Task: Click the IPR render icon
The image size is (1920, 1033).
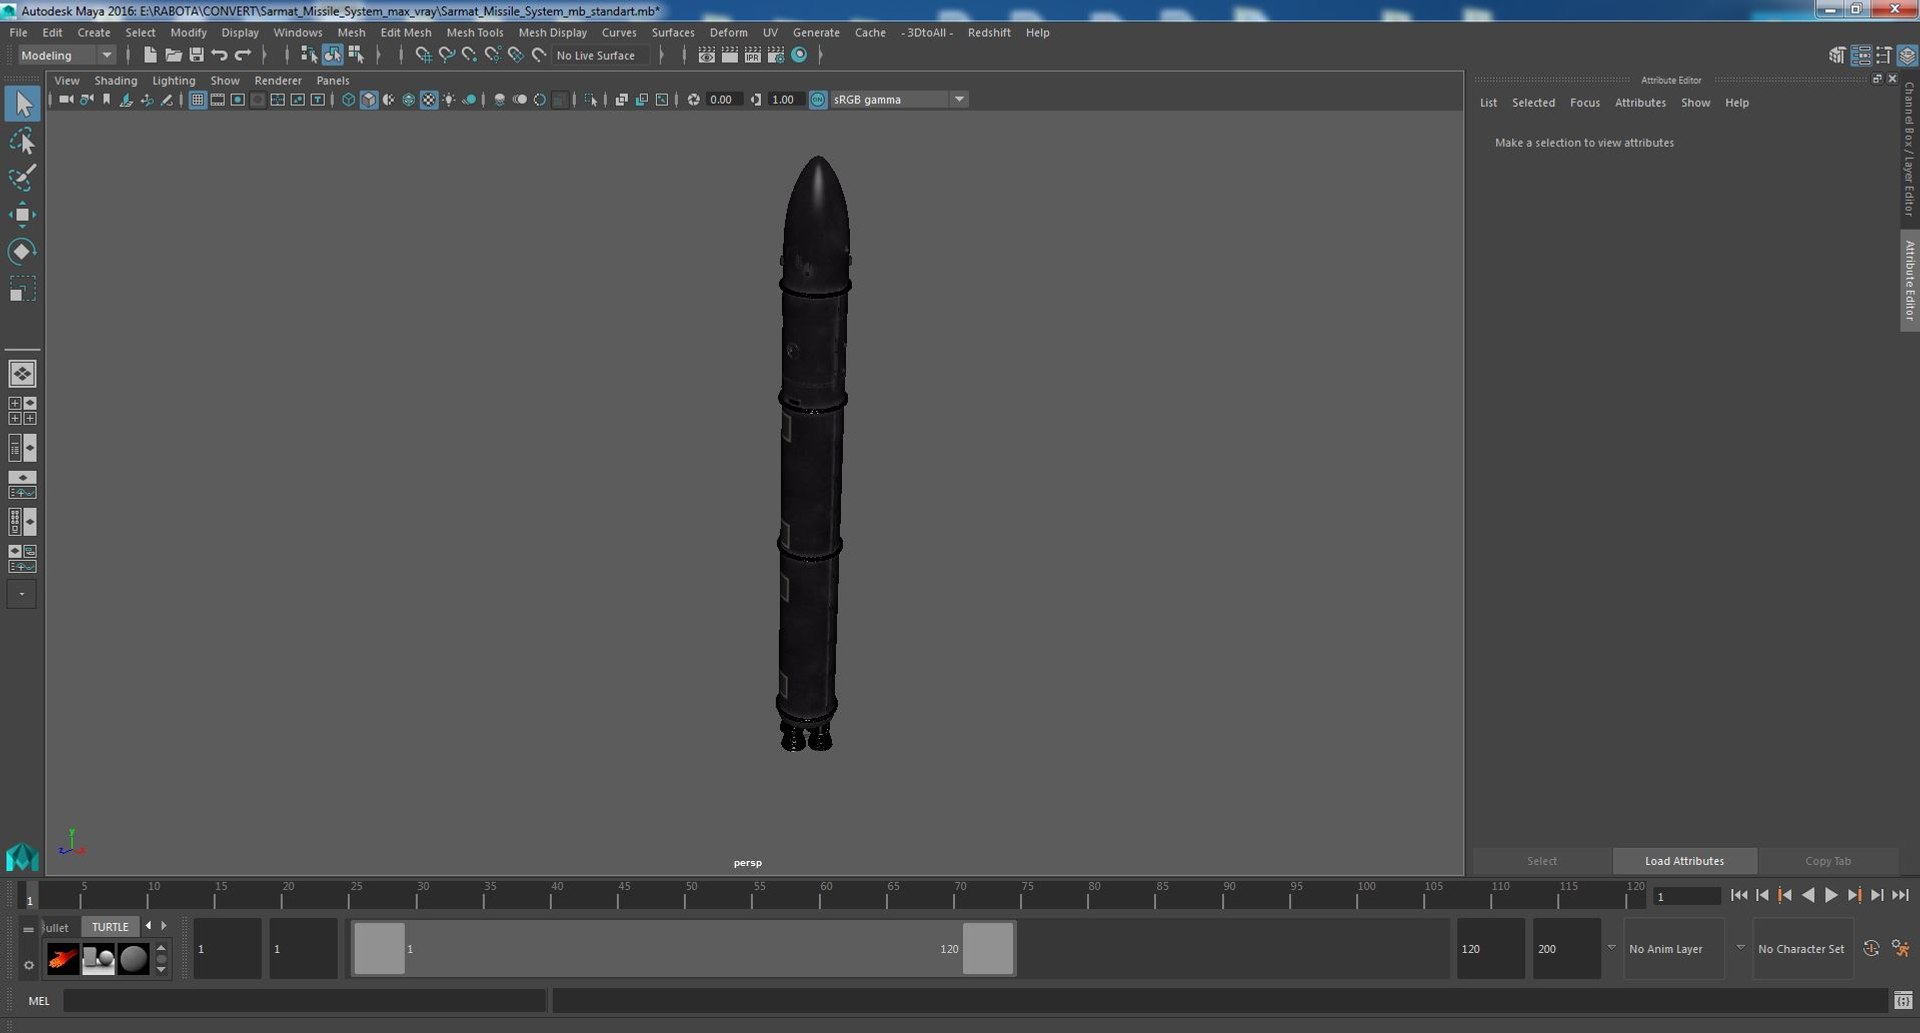Action: [x=752, y=55]
